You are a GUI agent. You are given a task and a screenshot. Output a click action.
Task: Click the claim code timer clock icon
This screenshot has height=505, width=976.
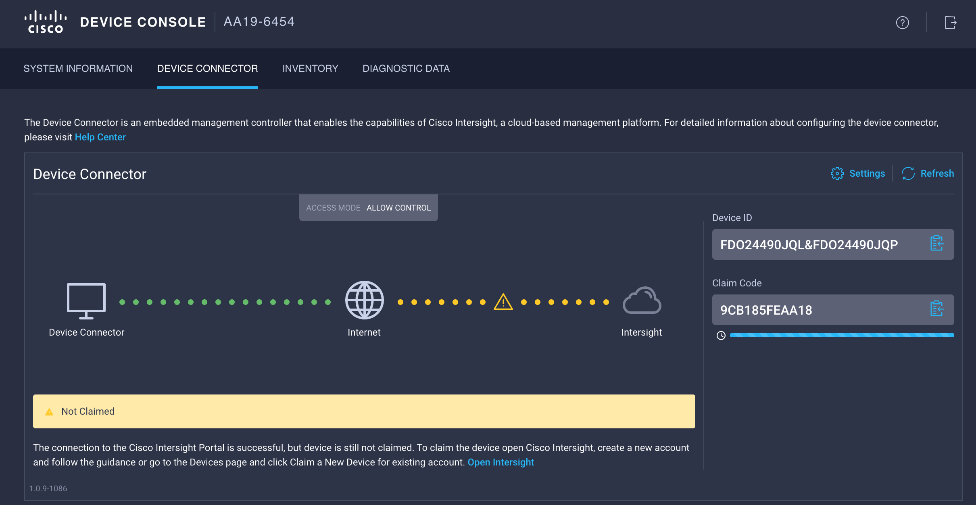click(x=721, y=336)
